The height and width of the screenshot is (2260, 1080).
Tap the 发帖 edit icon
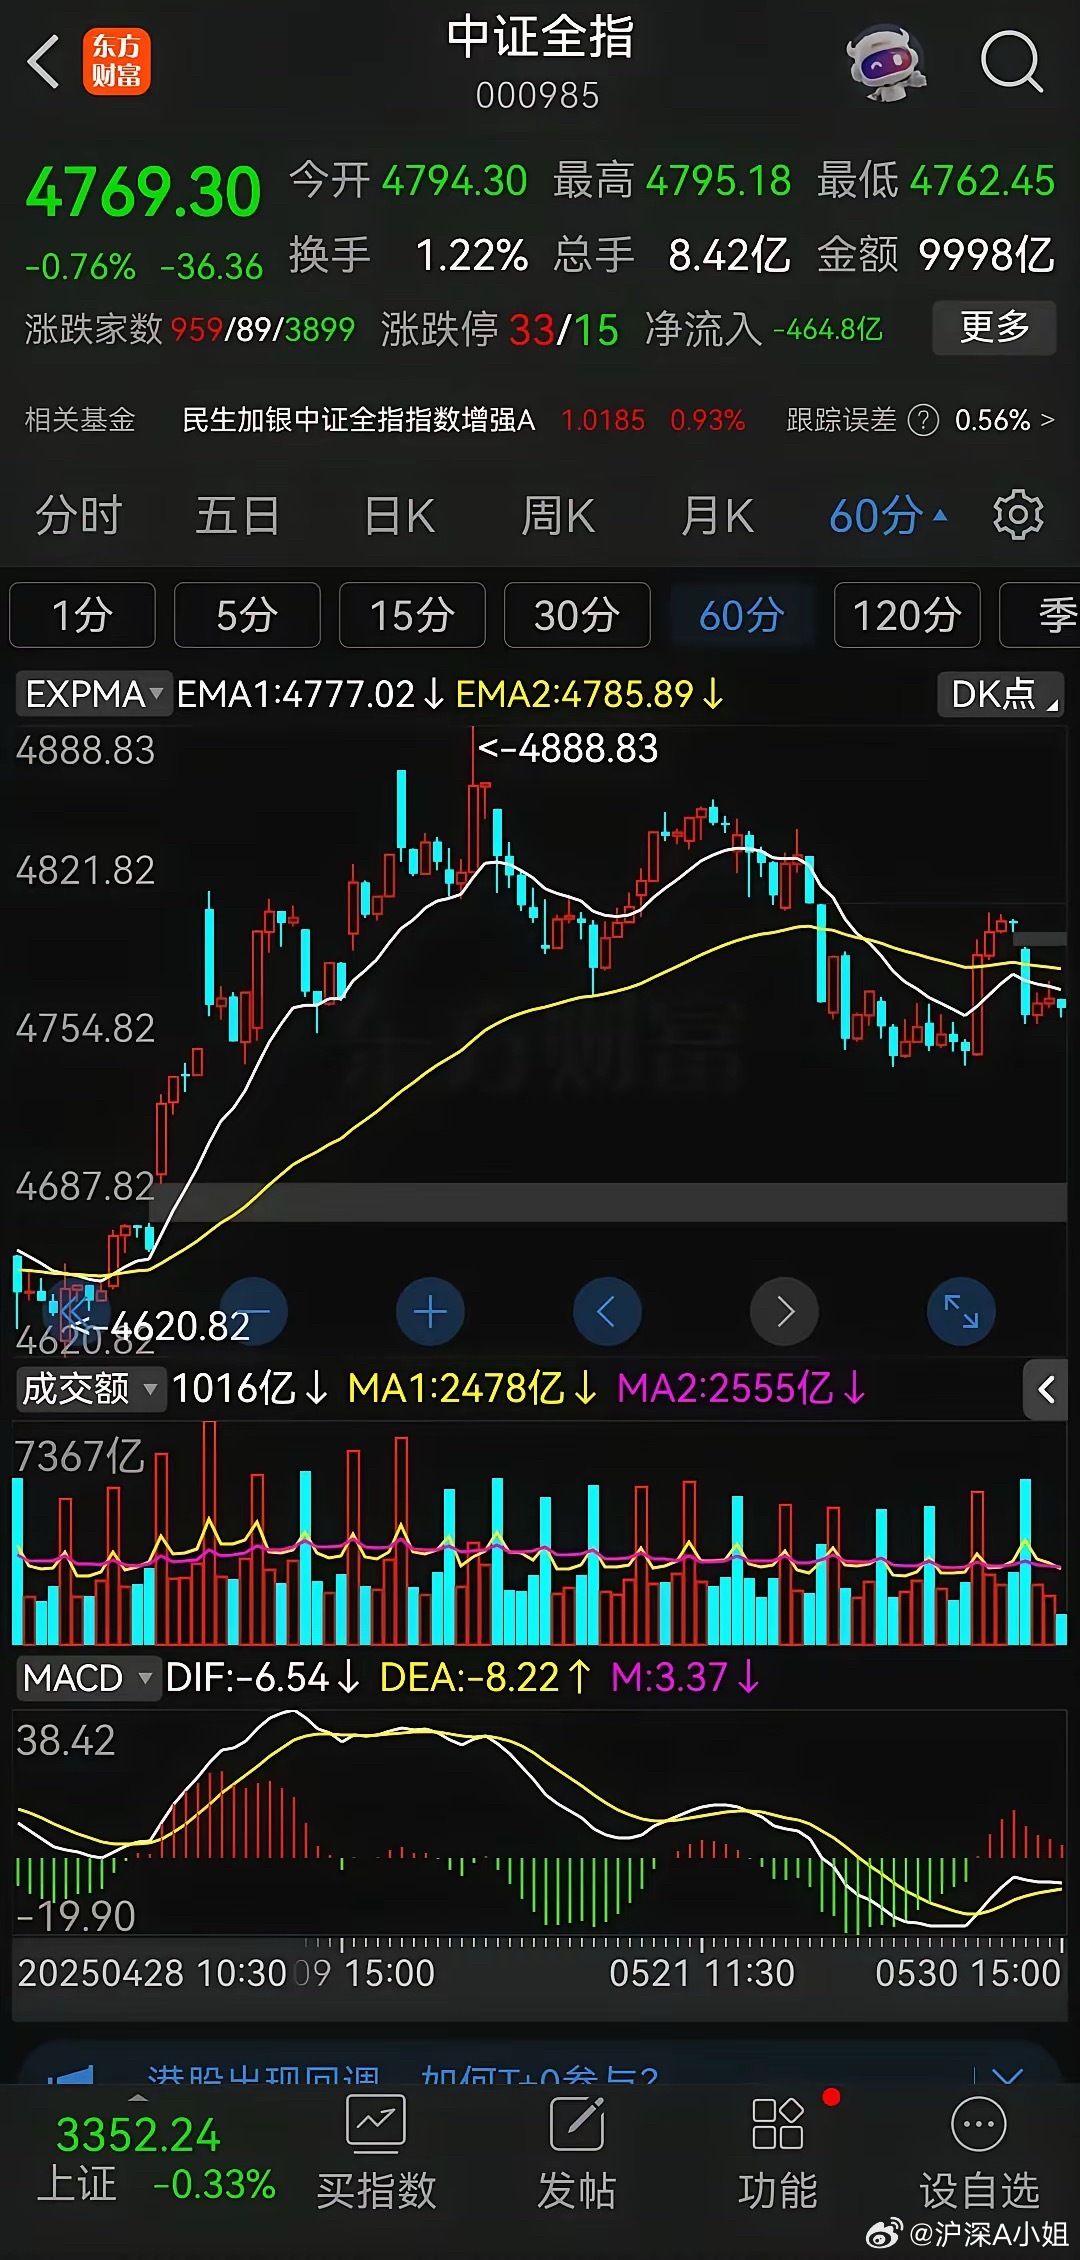point(577,2123)
